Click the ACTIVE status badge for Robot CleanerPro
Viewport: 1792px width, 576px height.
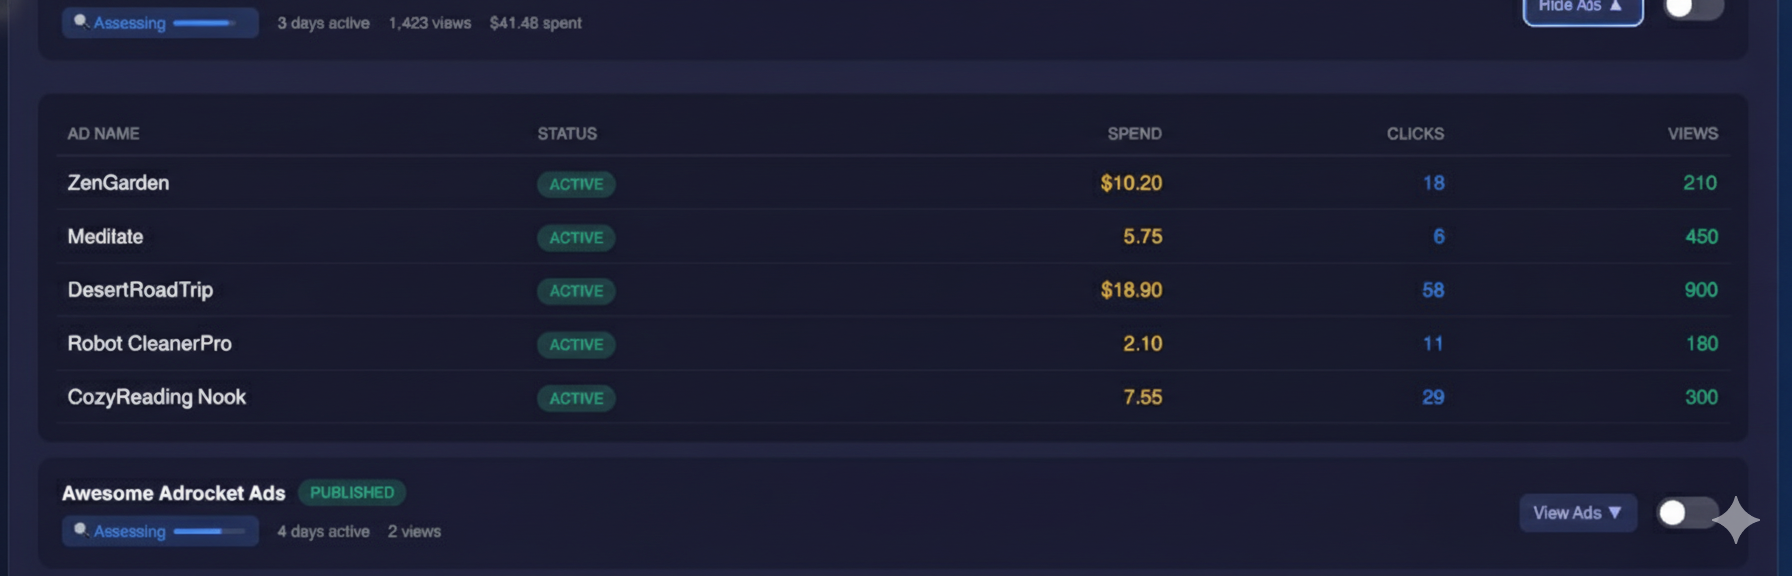576,344
